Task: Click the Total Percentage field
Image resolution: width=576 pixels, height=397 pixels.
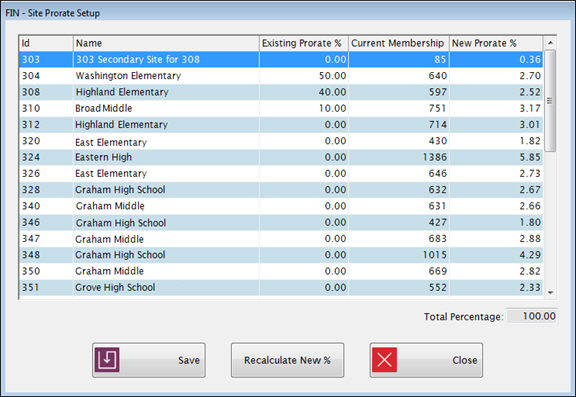Action: pos(533,316)
